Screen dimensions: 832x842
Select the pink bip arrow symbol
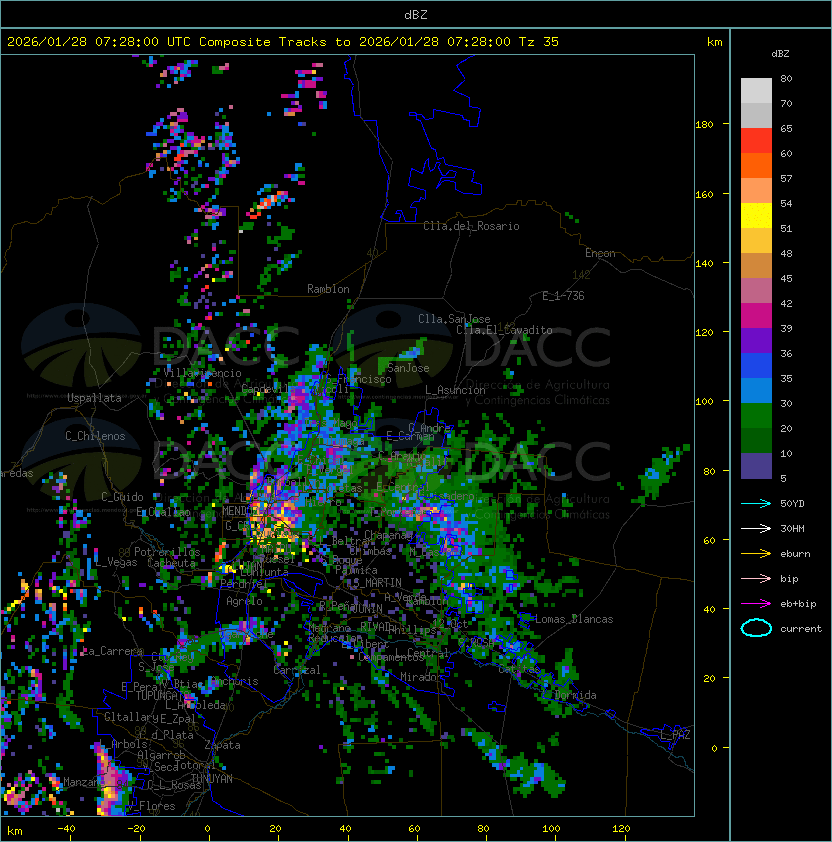[756, 578]
